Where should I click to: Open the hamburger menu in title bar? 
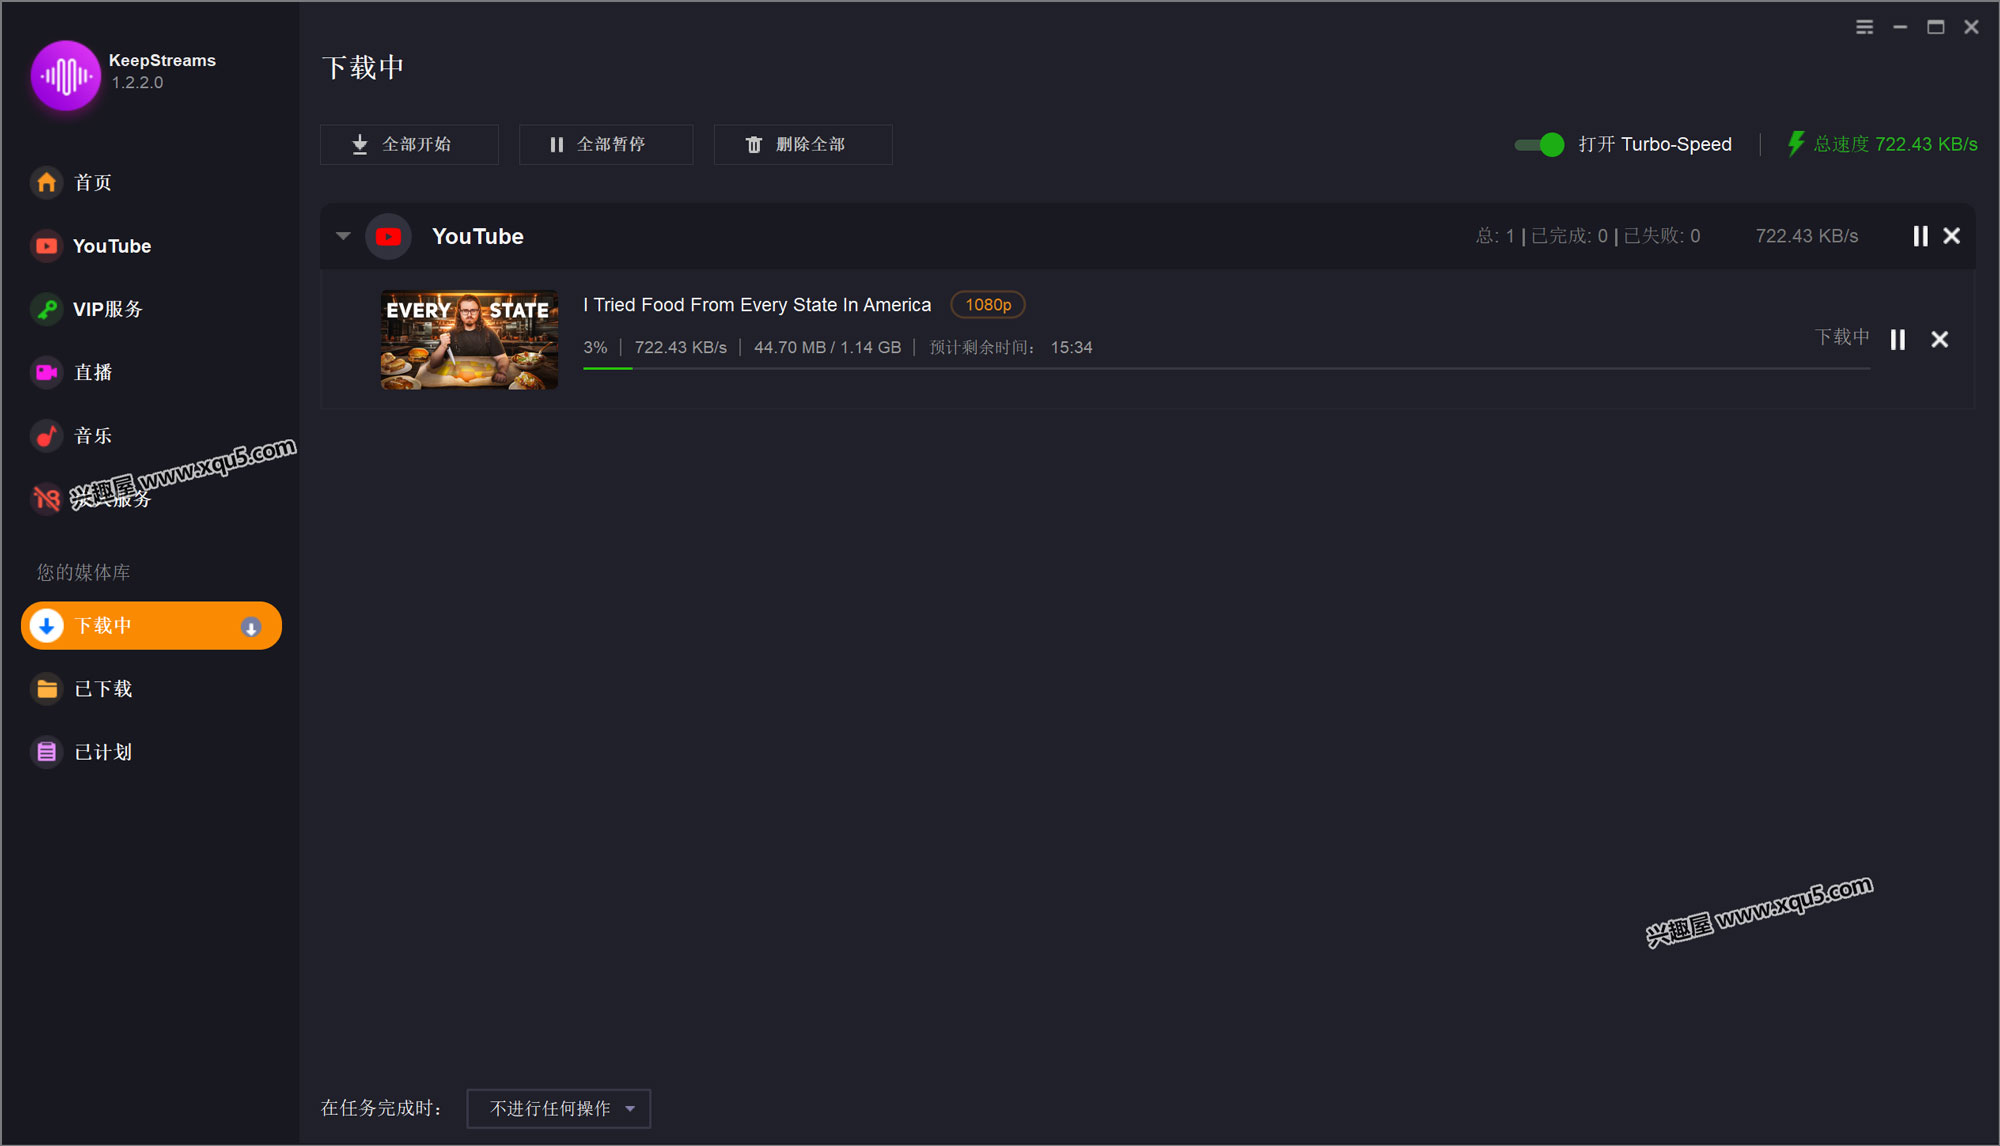pos(1865,27)
